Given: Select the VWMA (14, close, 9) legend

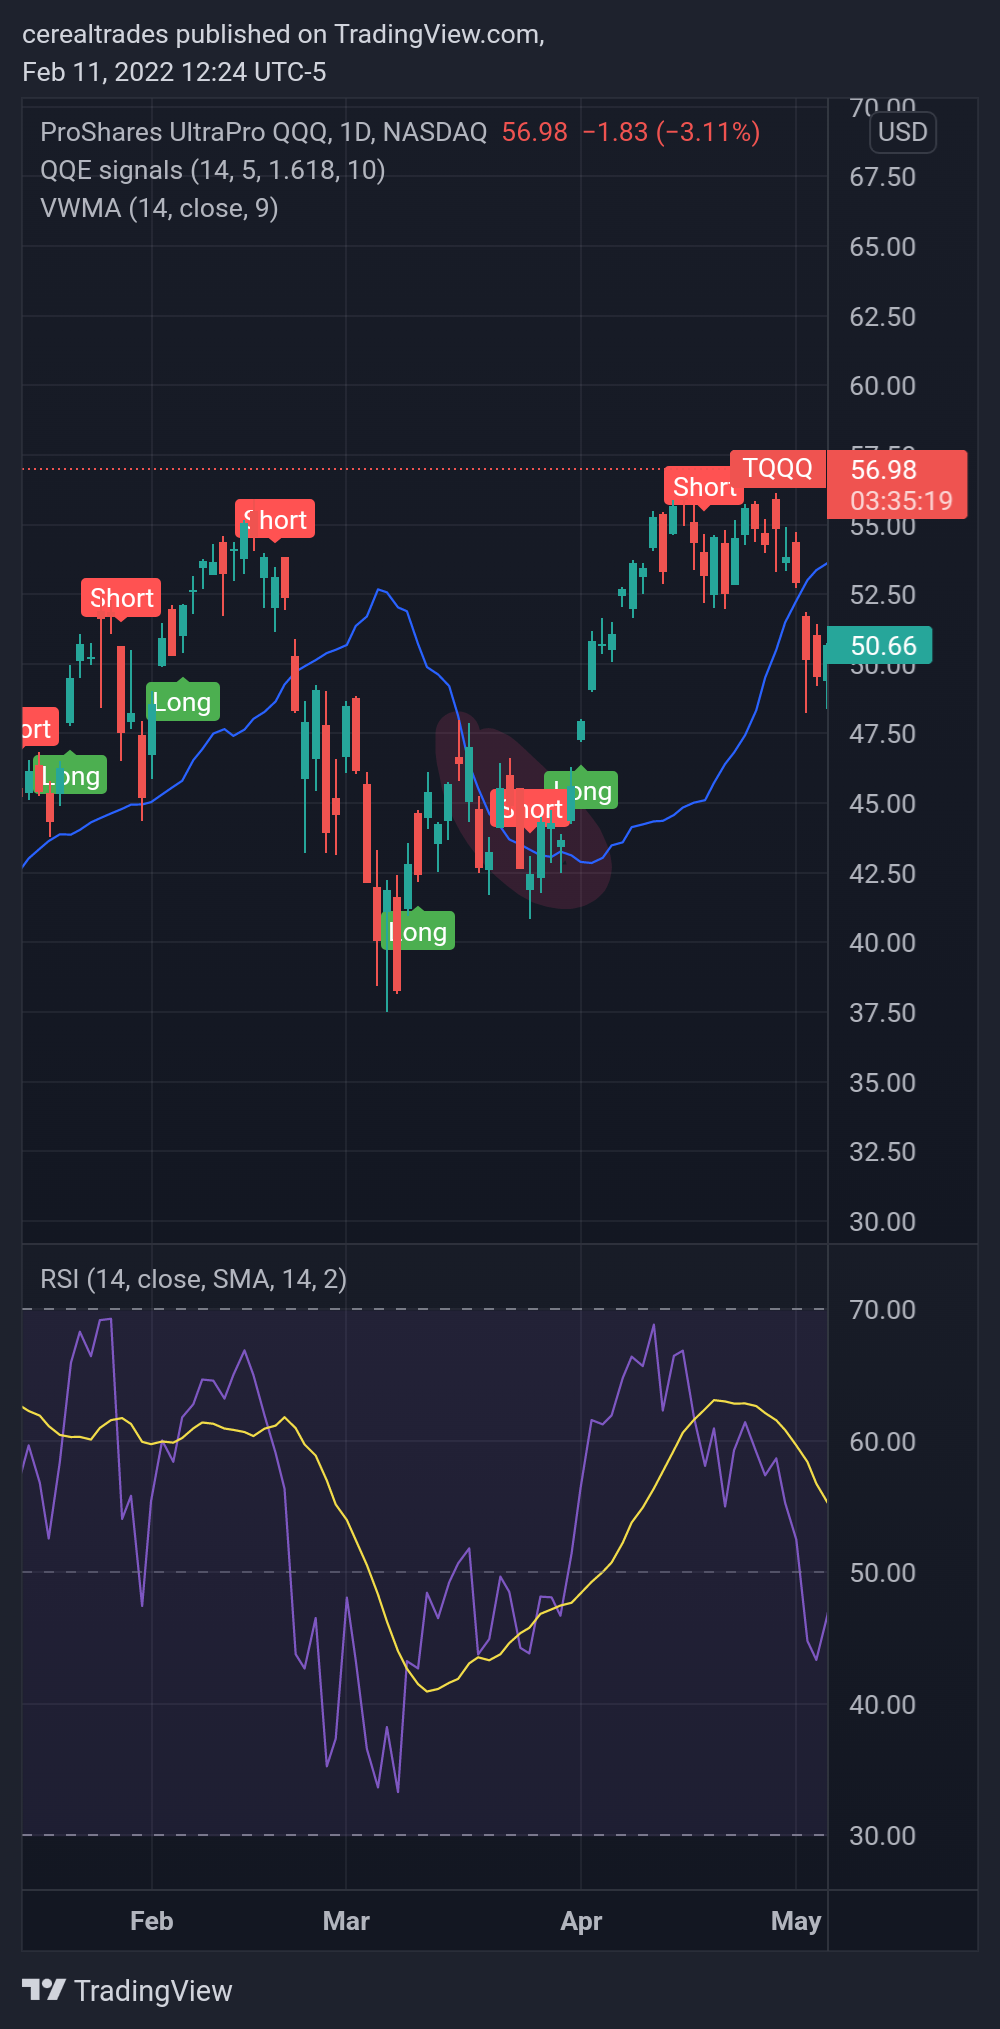Looking at the screenshot, I should tap(159, 208).
